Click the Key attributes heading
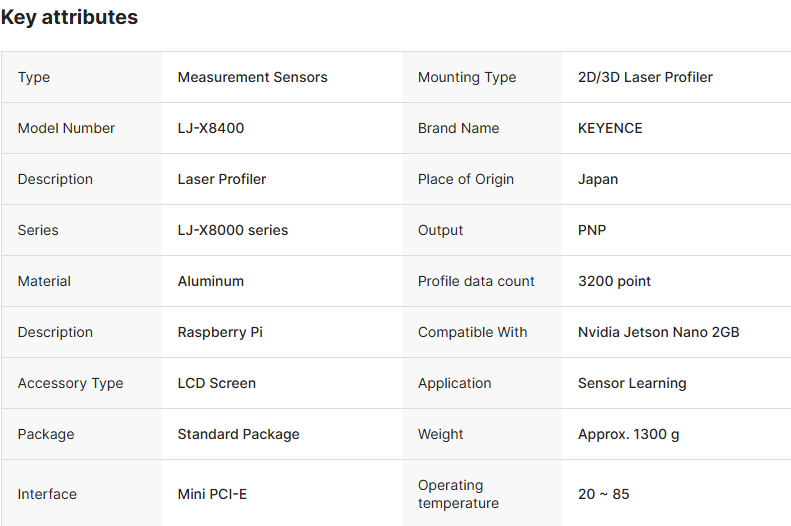Image resolution: width=791 pixels, height=526 pixels. coord(69,17)
